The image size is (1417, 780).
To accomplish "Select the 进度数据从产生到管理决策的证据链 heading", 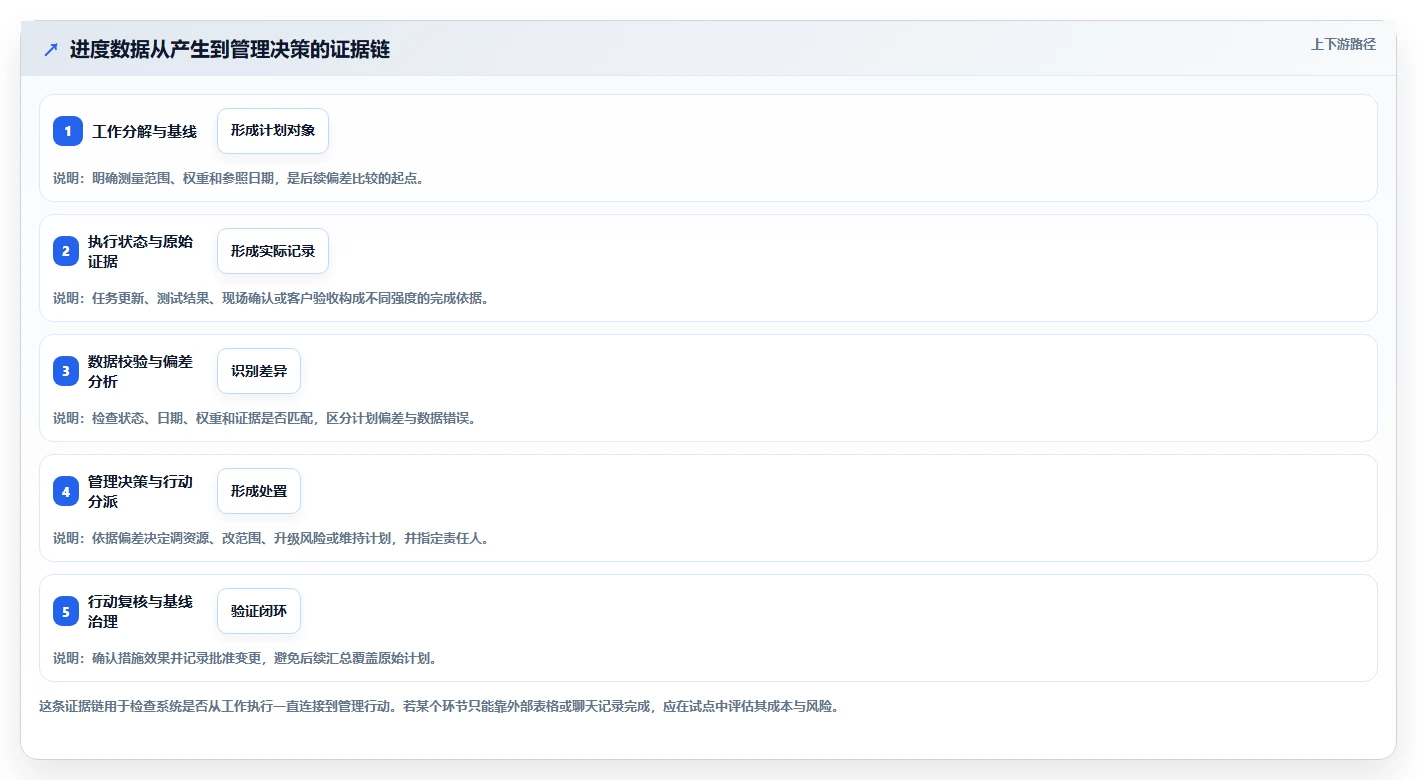I will pos(230,50).
